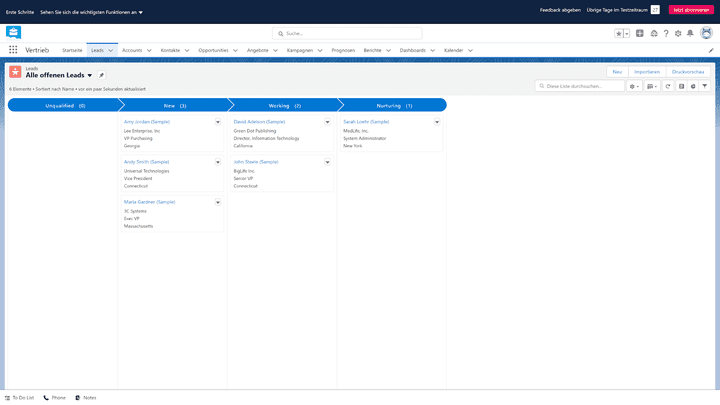
Task: Add page to favorites star
Action: click(619, 34)
